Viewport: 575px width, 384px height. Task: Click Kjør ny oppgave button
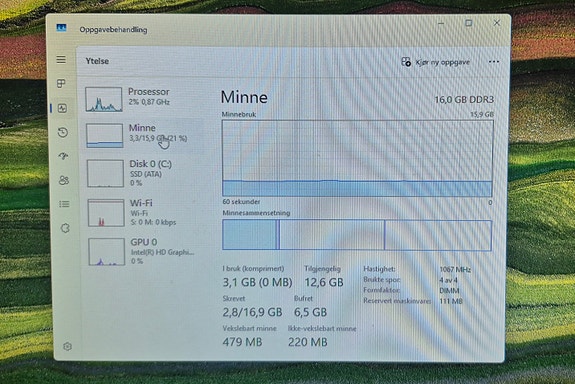[x=435, y=62]
